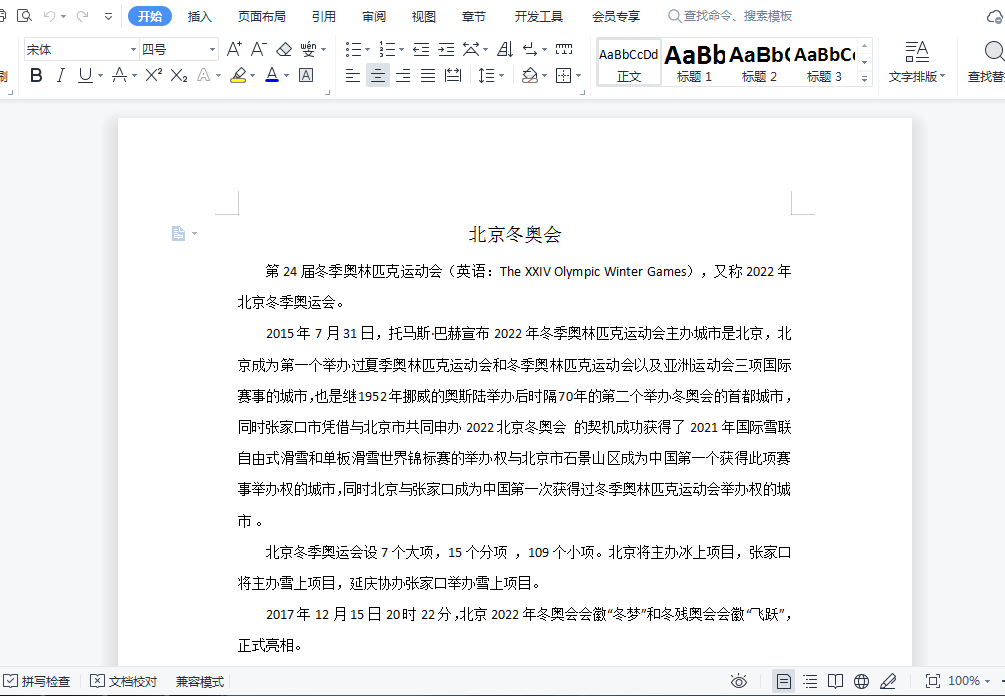The image size is (1005, 696).
Task: Click the clear formatting eraser icon
Action: point(284,49)
